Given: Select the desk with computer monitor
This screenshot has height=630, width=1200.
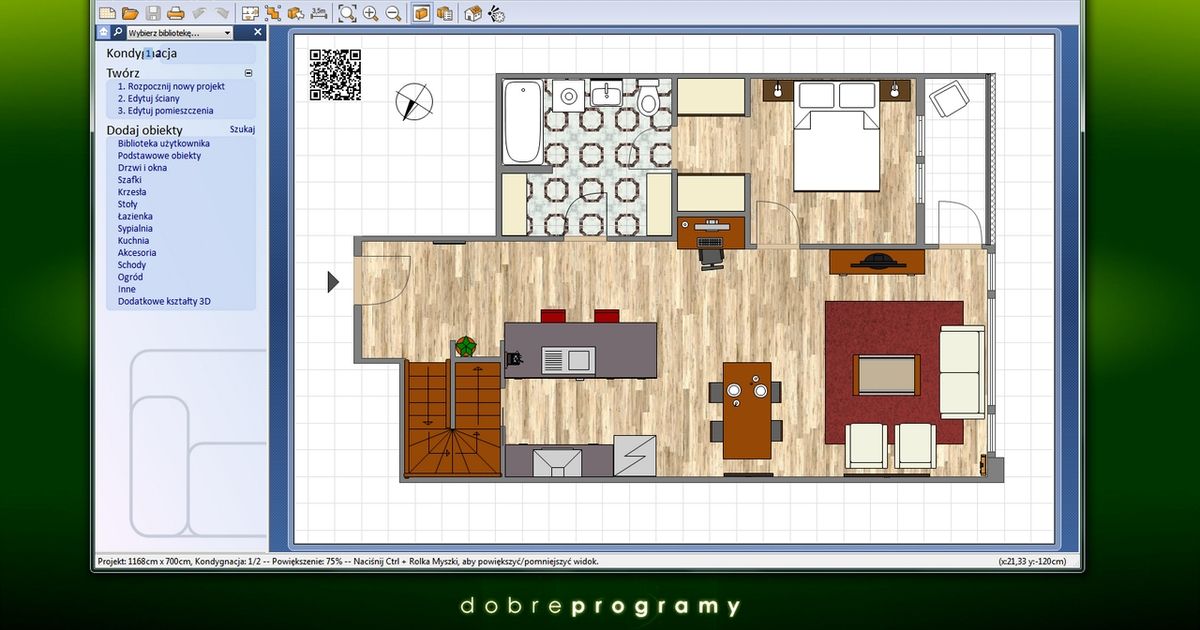Looking at the screenshot, I should (710, 233).
